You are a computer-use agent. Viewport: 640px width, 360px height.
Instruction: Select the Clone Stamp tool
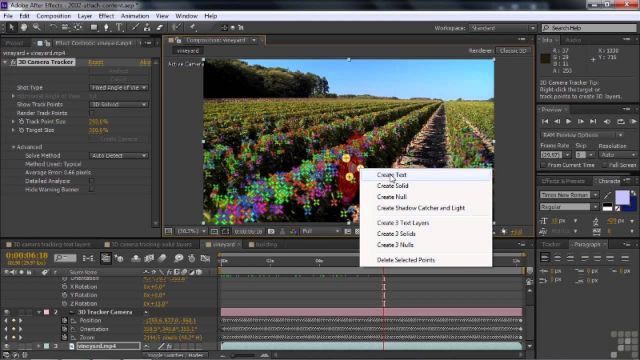click(147, 27)
